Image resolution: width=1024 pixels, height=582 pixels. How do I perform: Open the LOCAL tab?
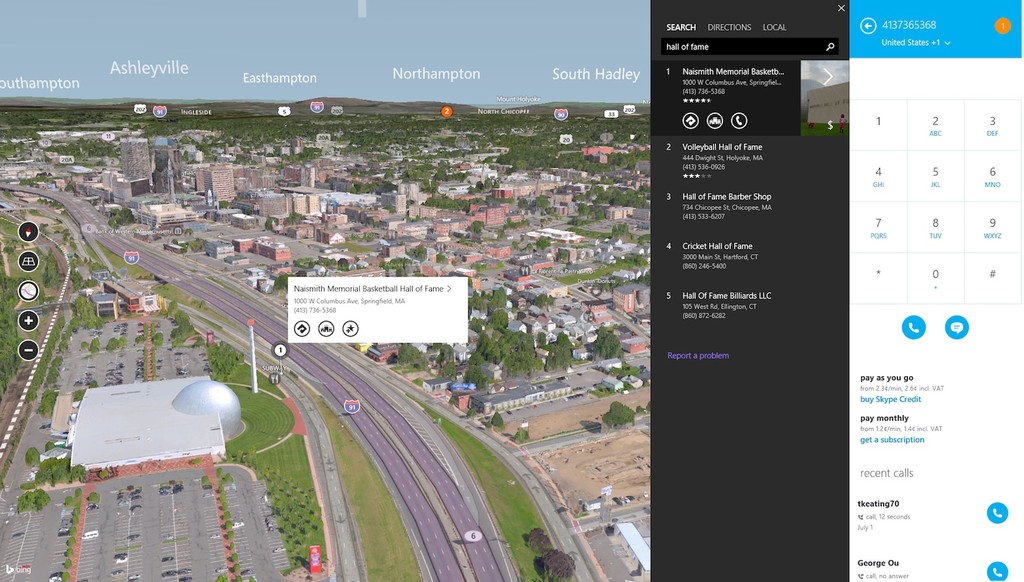774,27
